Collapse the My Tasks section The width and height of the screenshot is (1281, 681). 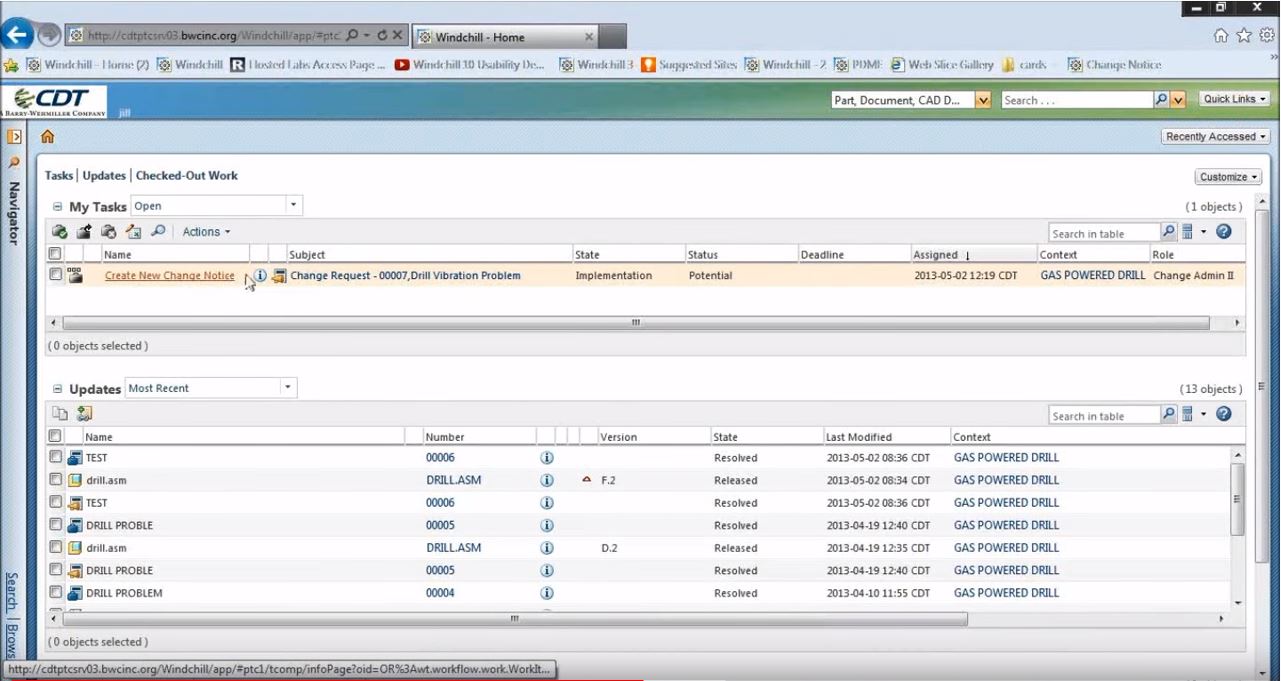coord(58,207)
